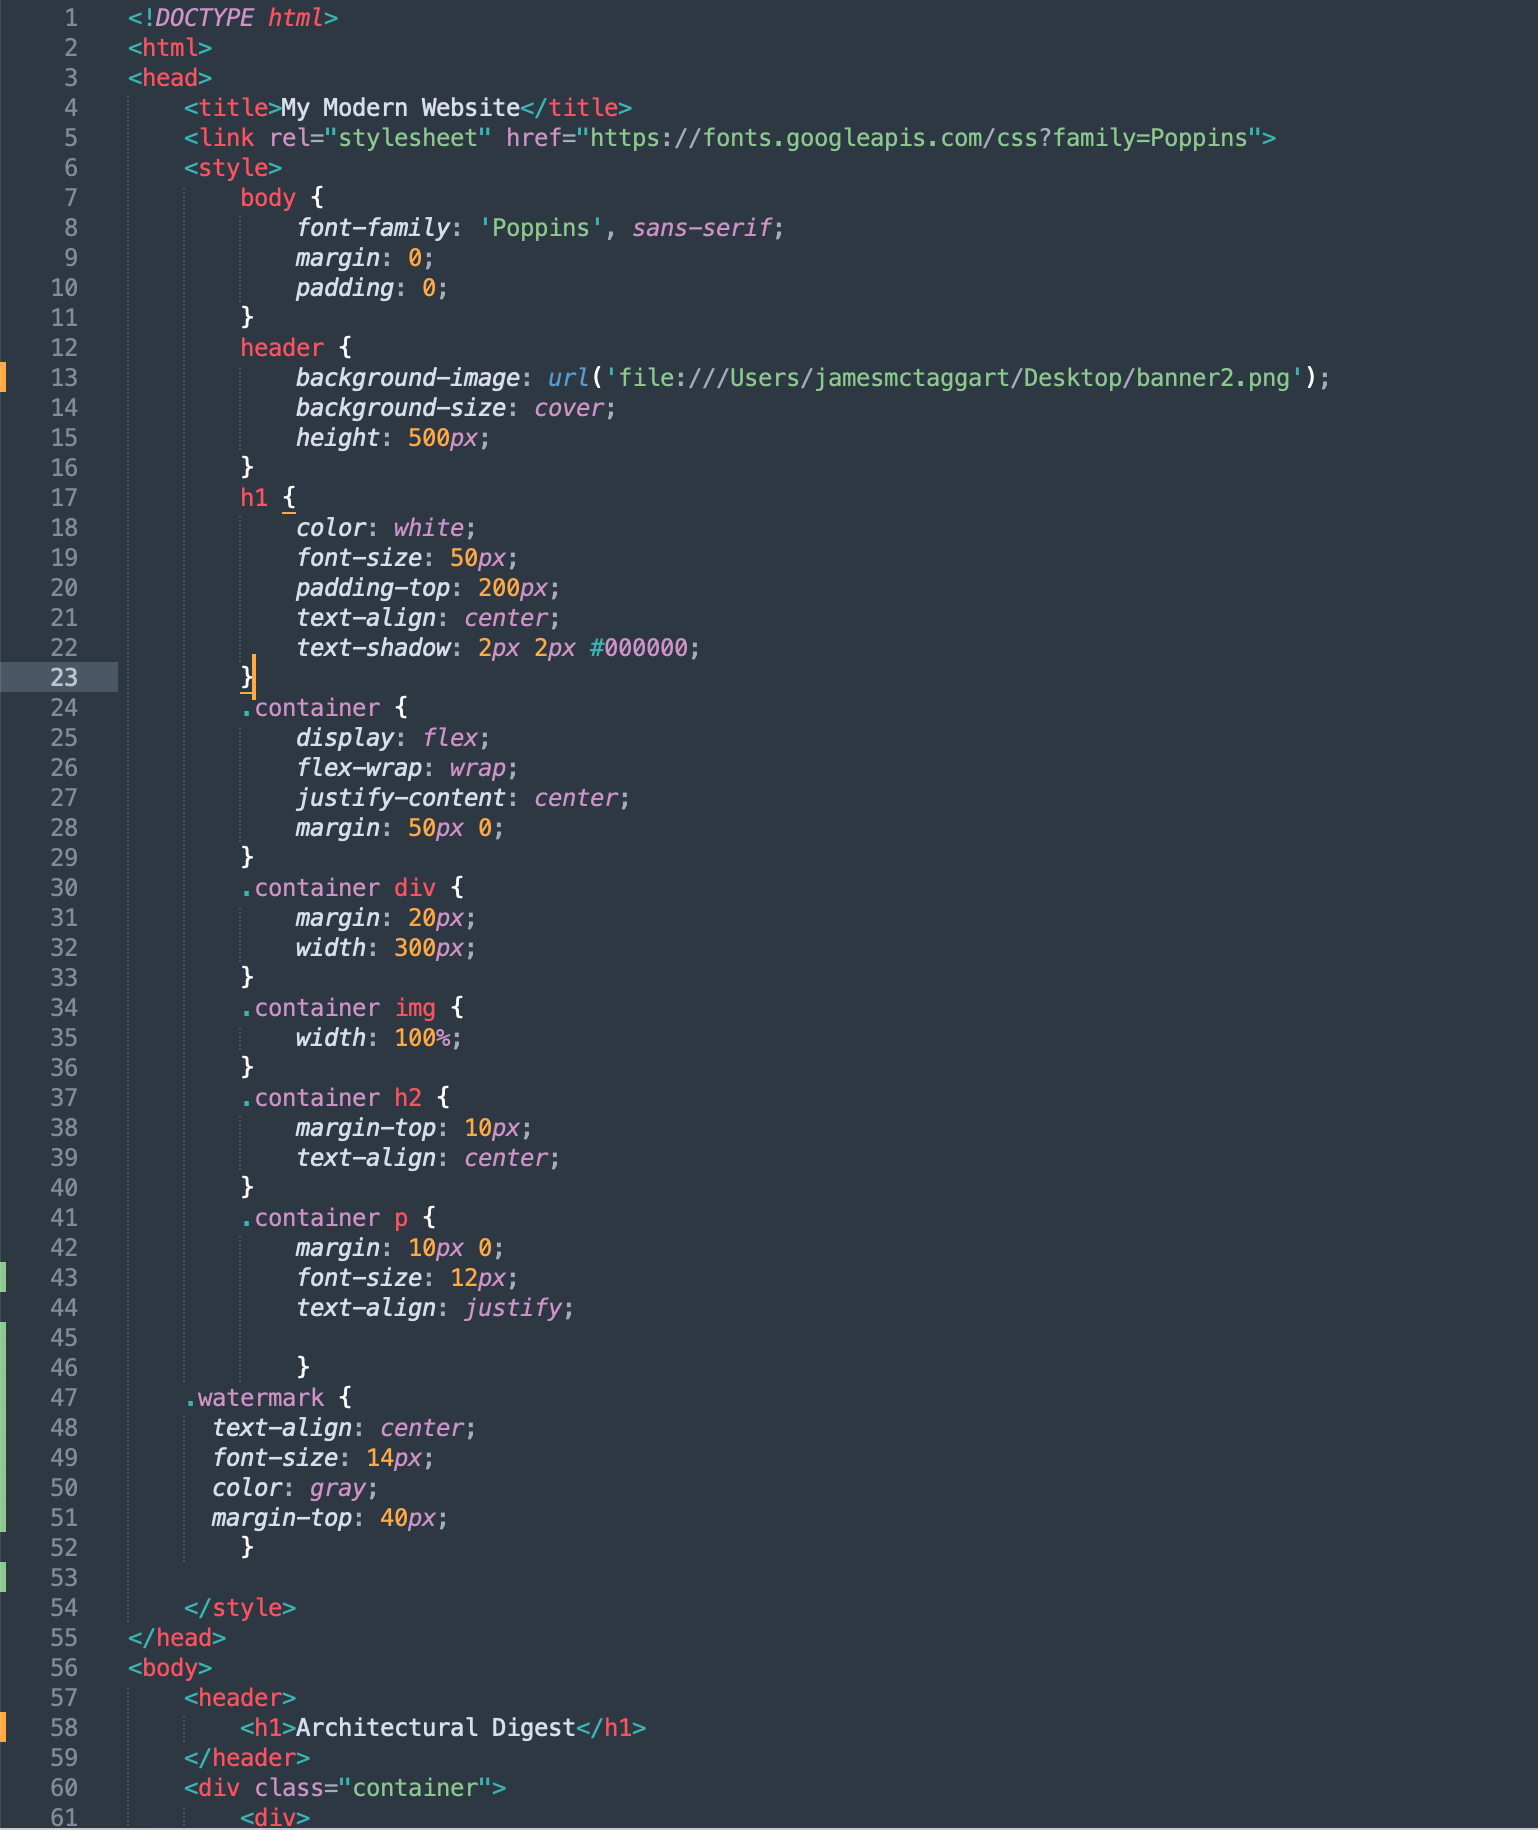Click the 'wrap' value on line 26
1538x1830 pixels.
point(478,767)
